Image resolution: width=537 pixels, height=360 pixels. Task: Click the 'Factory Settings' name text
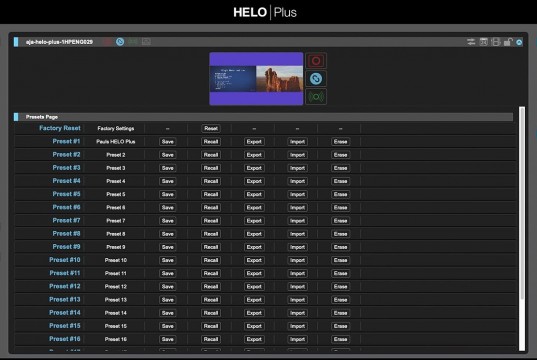(116, 128)
